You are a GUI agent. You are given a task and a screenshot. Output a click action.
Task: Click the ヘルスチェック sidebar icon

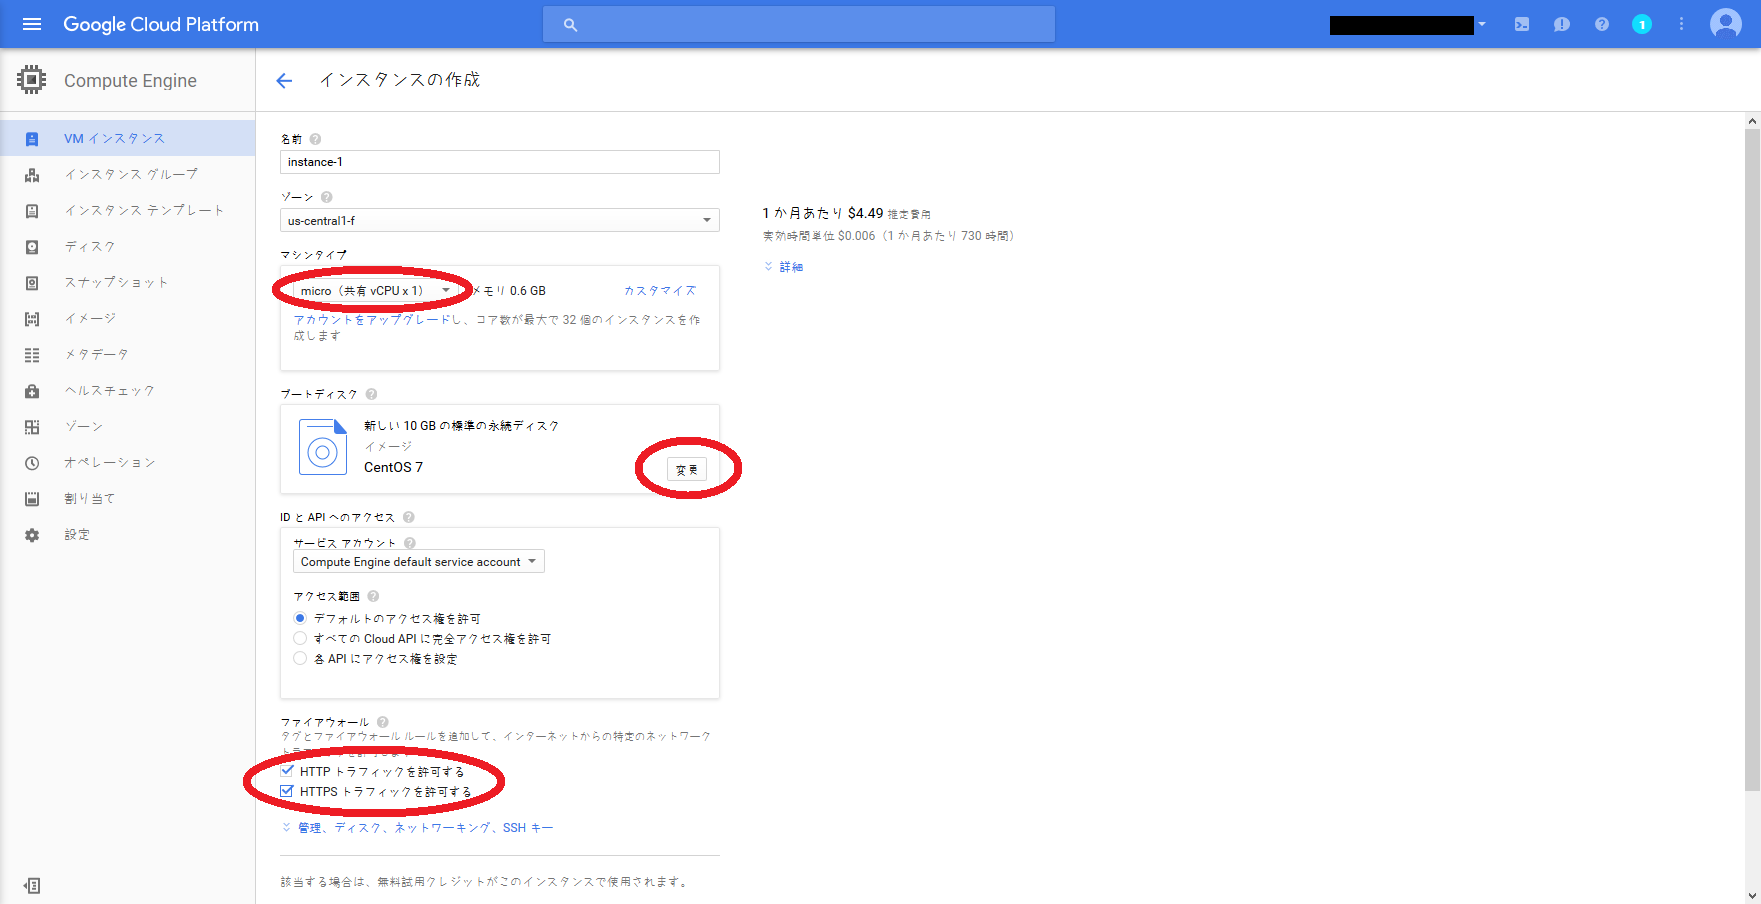[32, 391]
